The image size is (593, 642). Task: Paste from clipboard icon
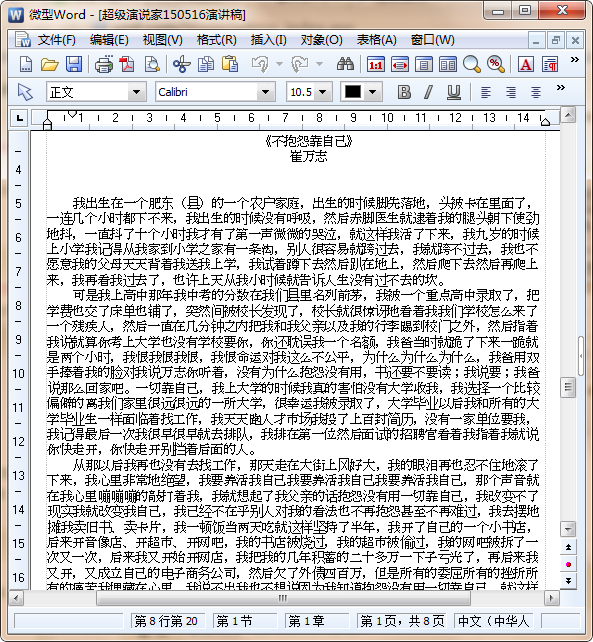[230, 65]
